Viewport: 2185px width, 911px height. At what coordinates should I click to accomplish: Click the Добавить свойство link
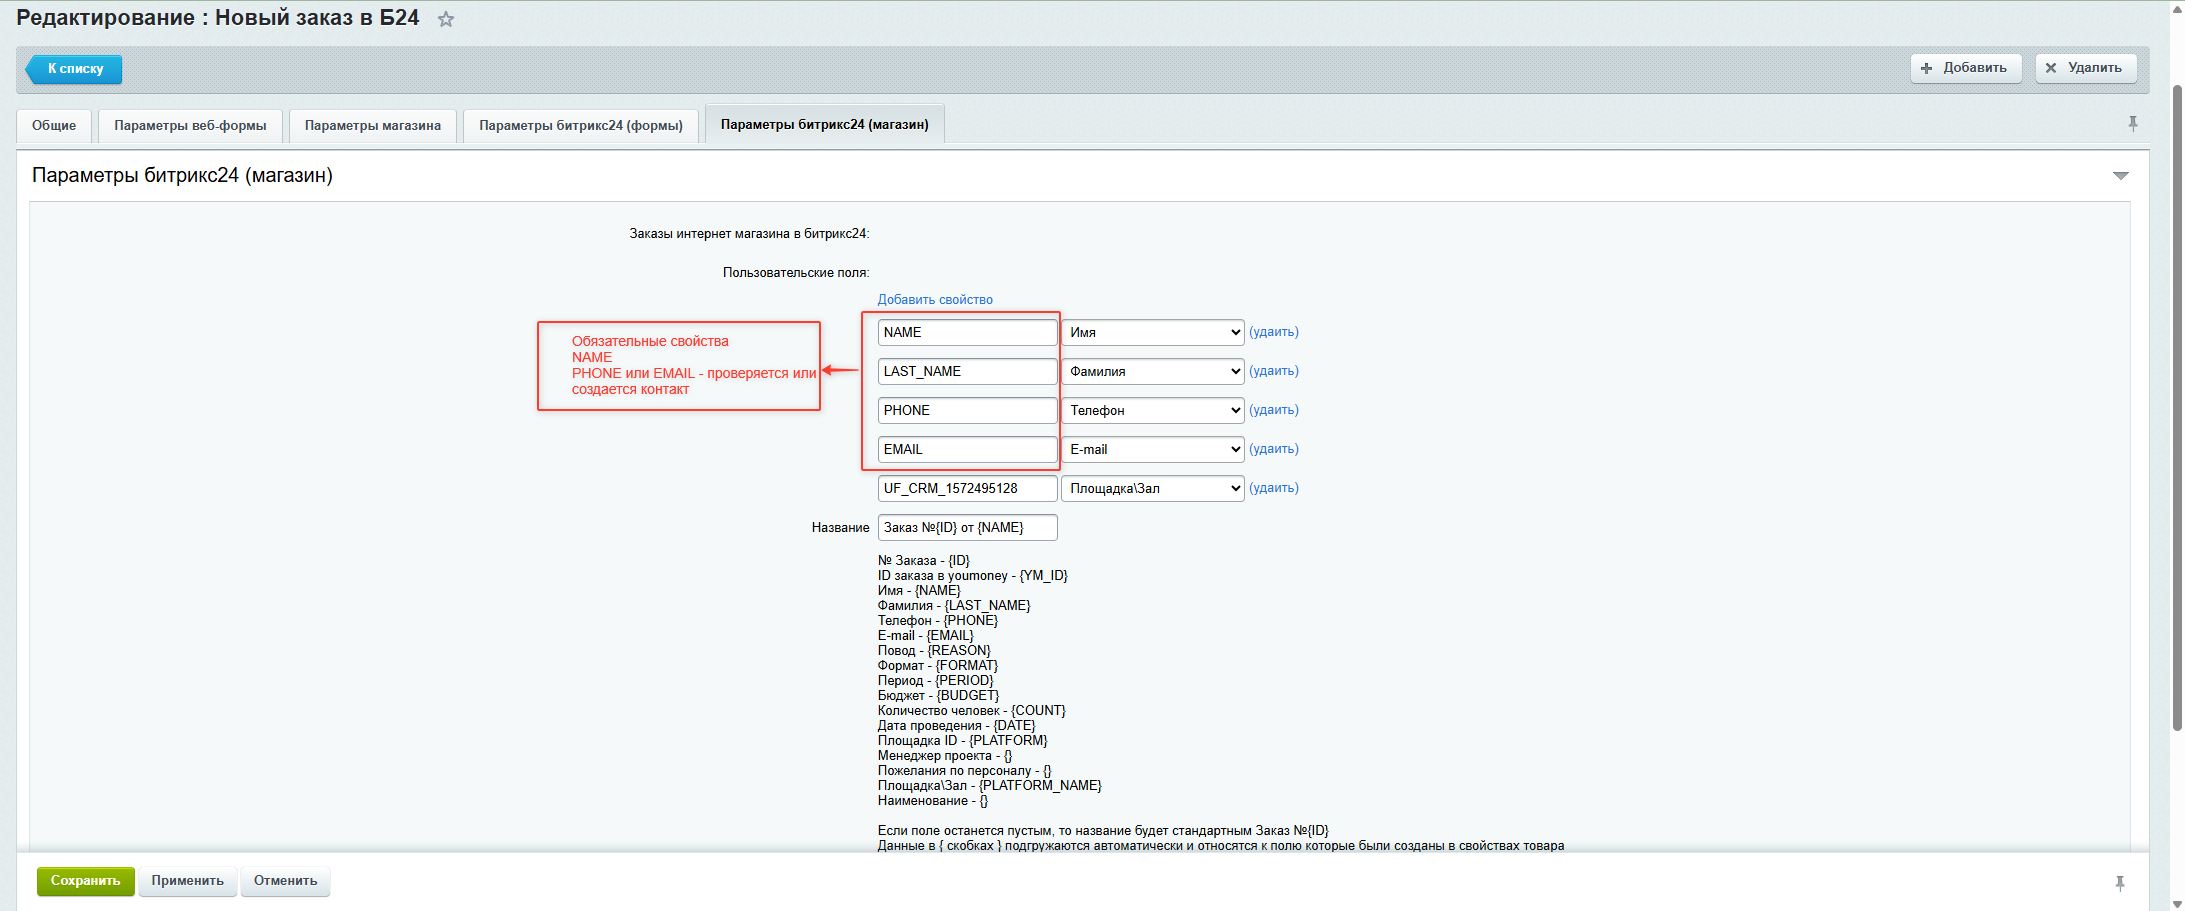934,300
